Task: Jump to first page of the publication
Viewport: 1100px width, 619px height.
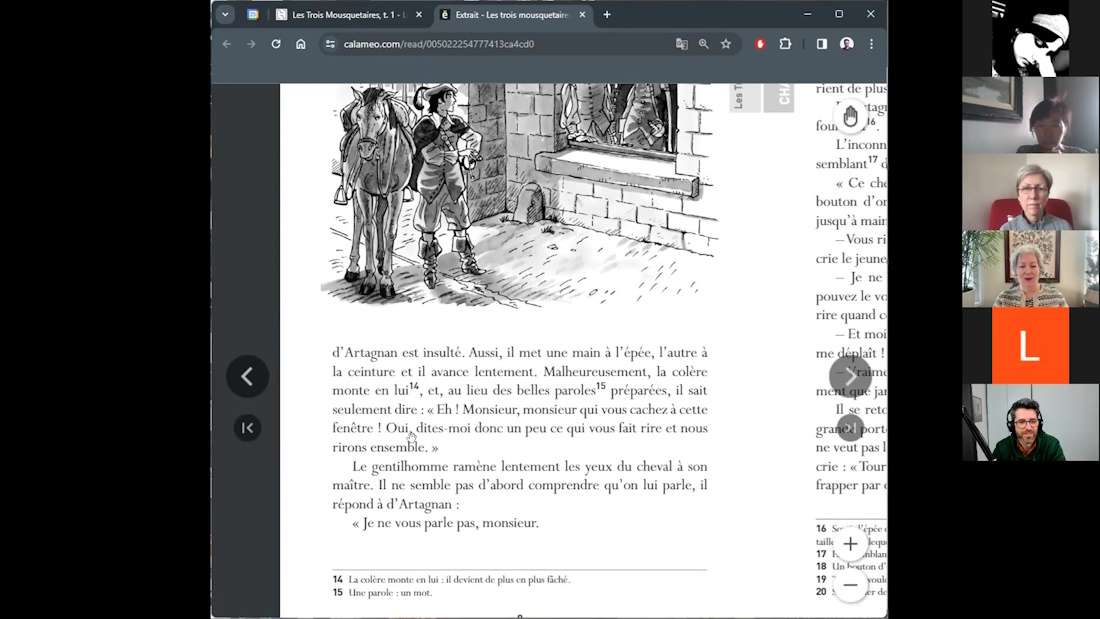Action: [247, 427]
